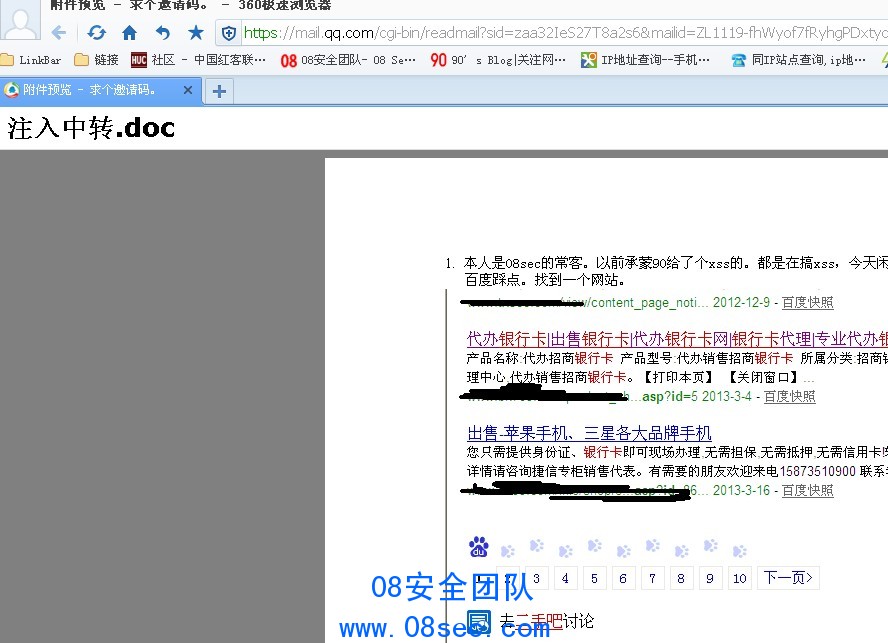Viewport: 888px width, 643px height.
Task: Go to the browser home page
Action: (x=130, y=33)
